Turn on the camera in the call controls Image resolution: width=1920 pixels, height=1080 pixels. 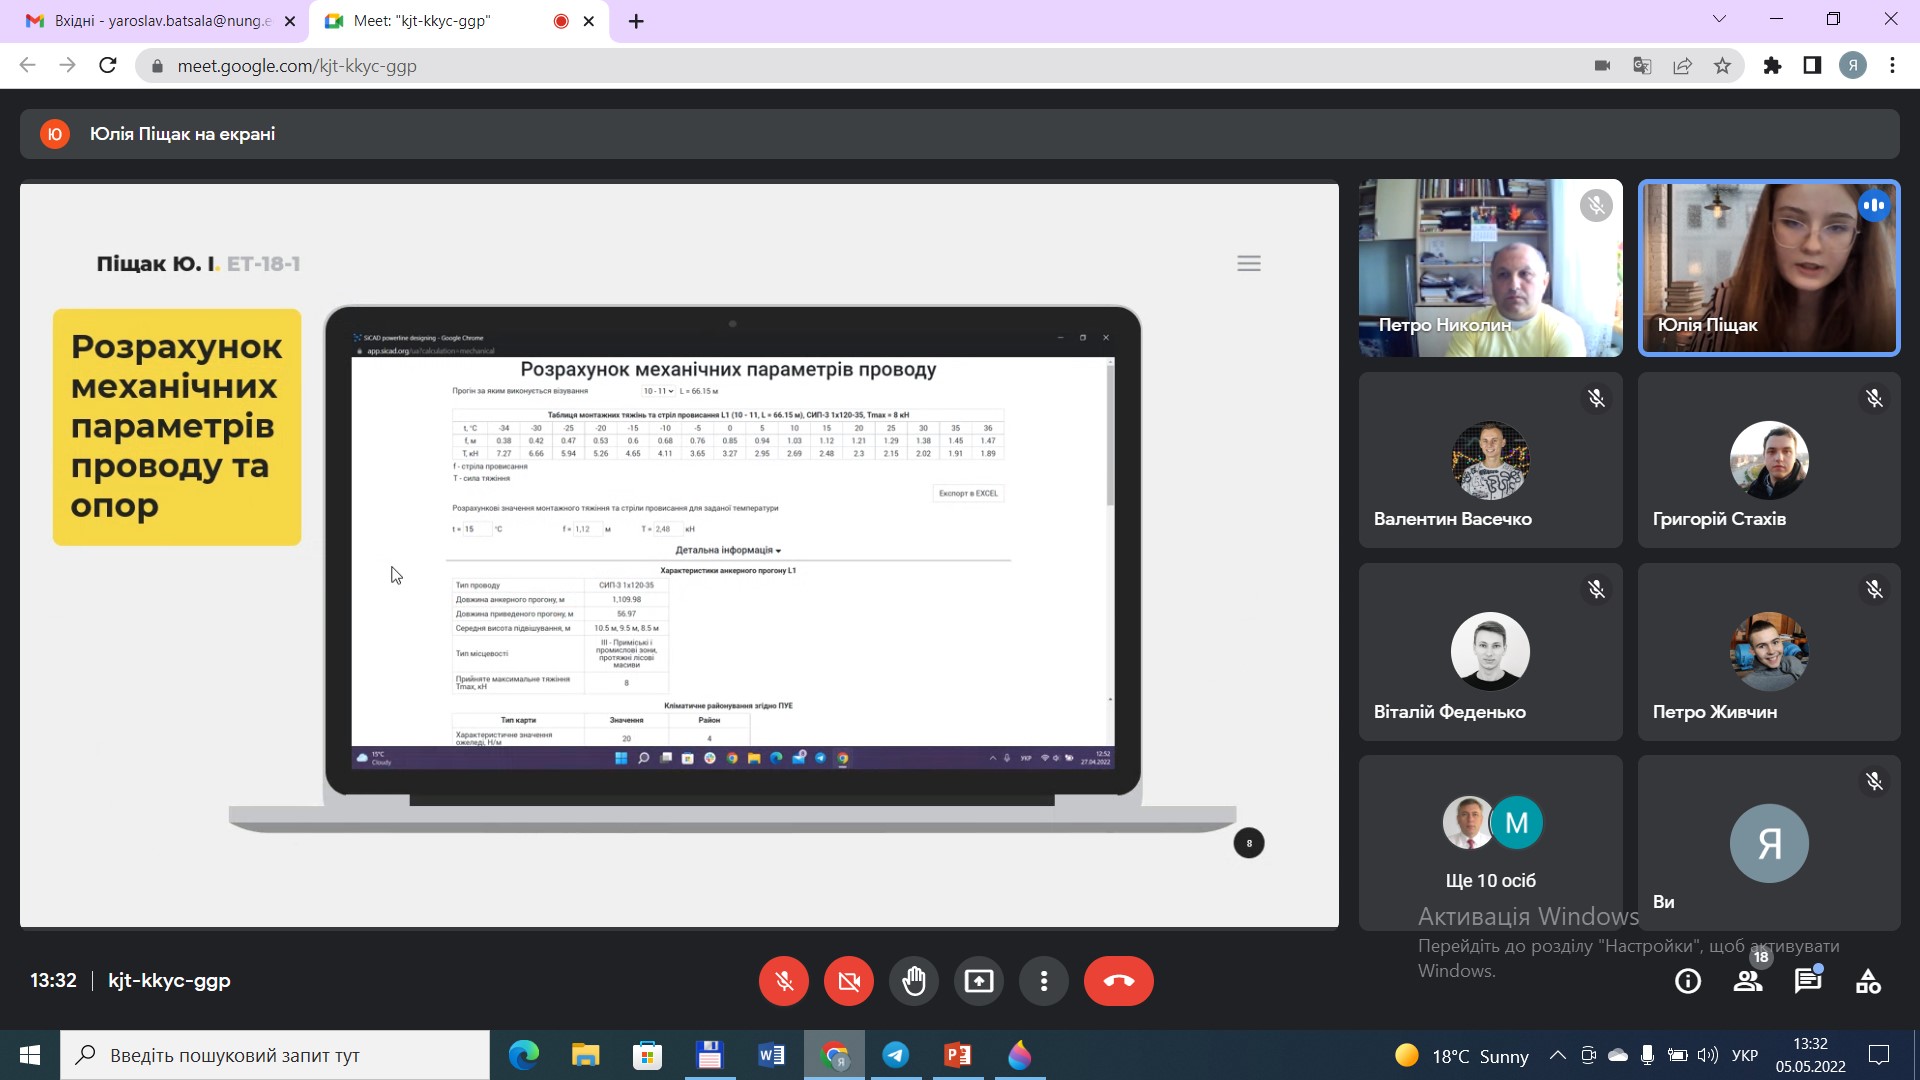click(x=848, y=981)
